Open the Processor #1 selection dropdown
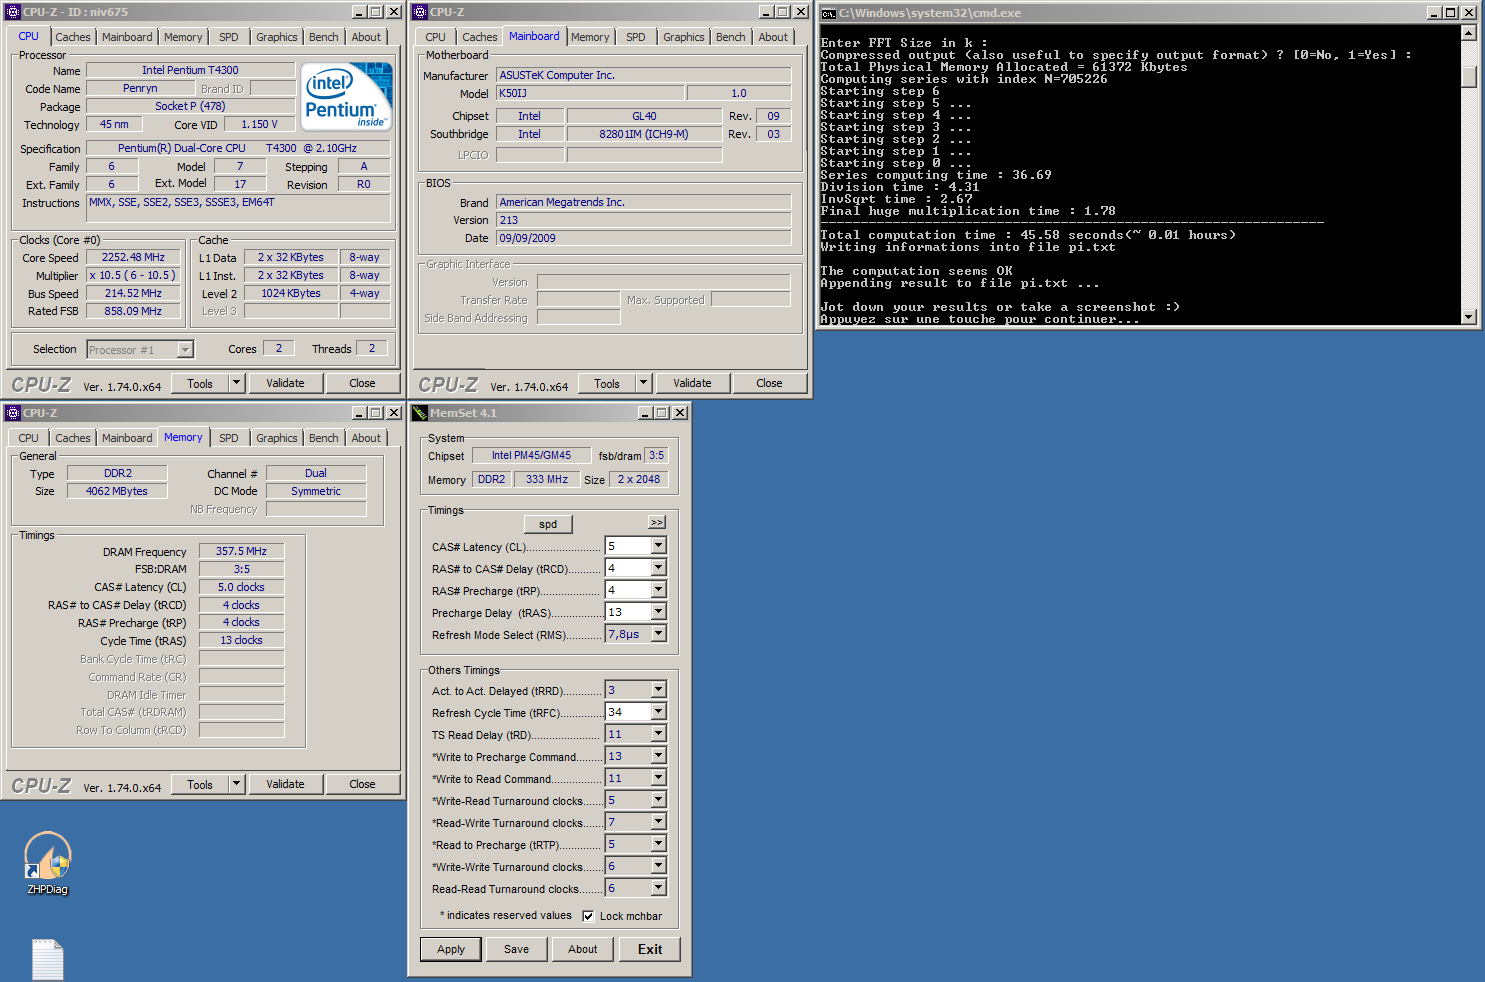 point(185,349)
